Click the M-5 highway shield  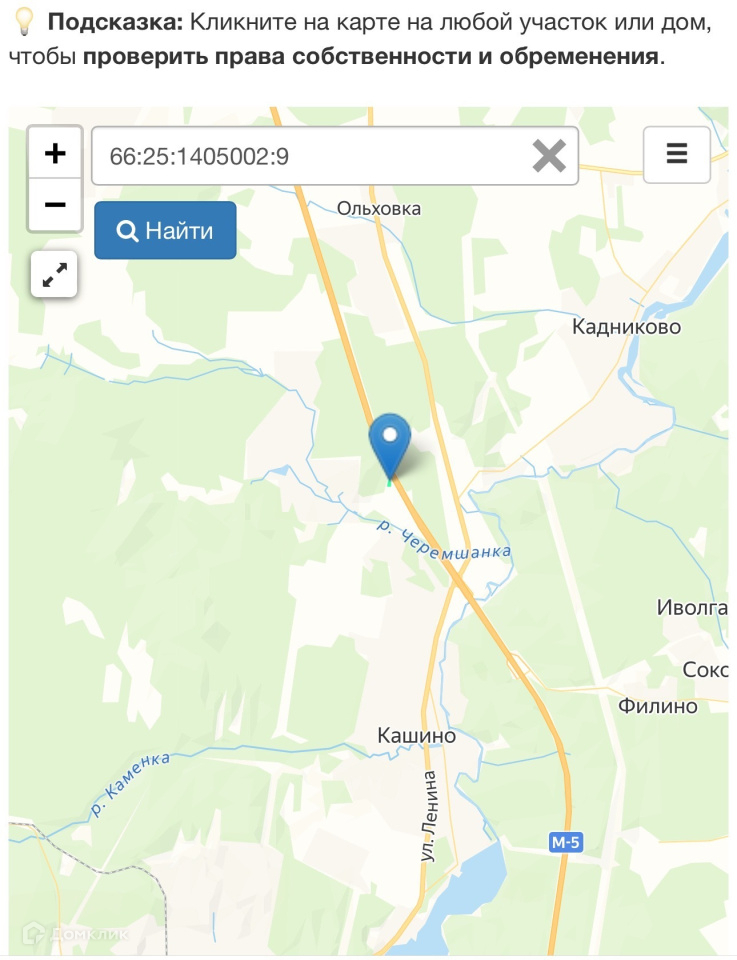[565, 842]
